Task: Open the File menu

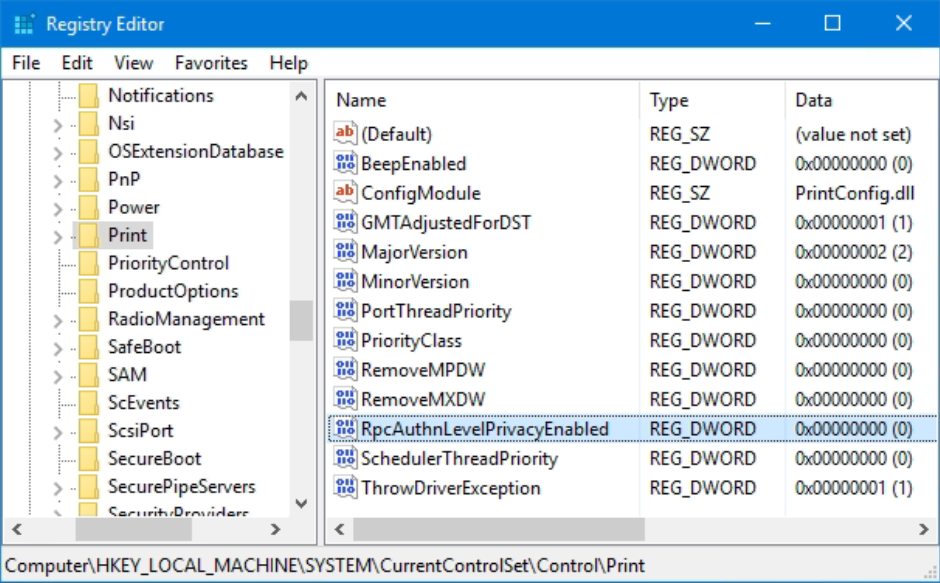Action: [x=25, y=62]
